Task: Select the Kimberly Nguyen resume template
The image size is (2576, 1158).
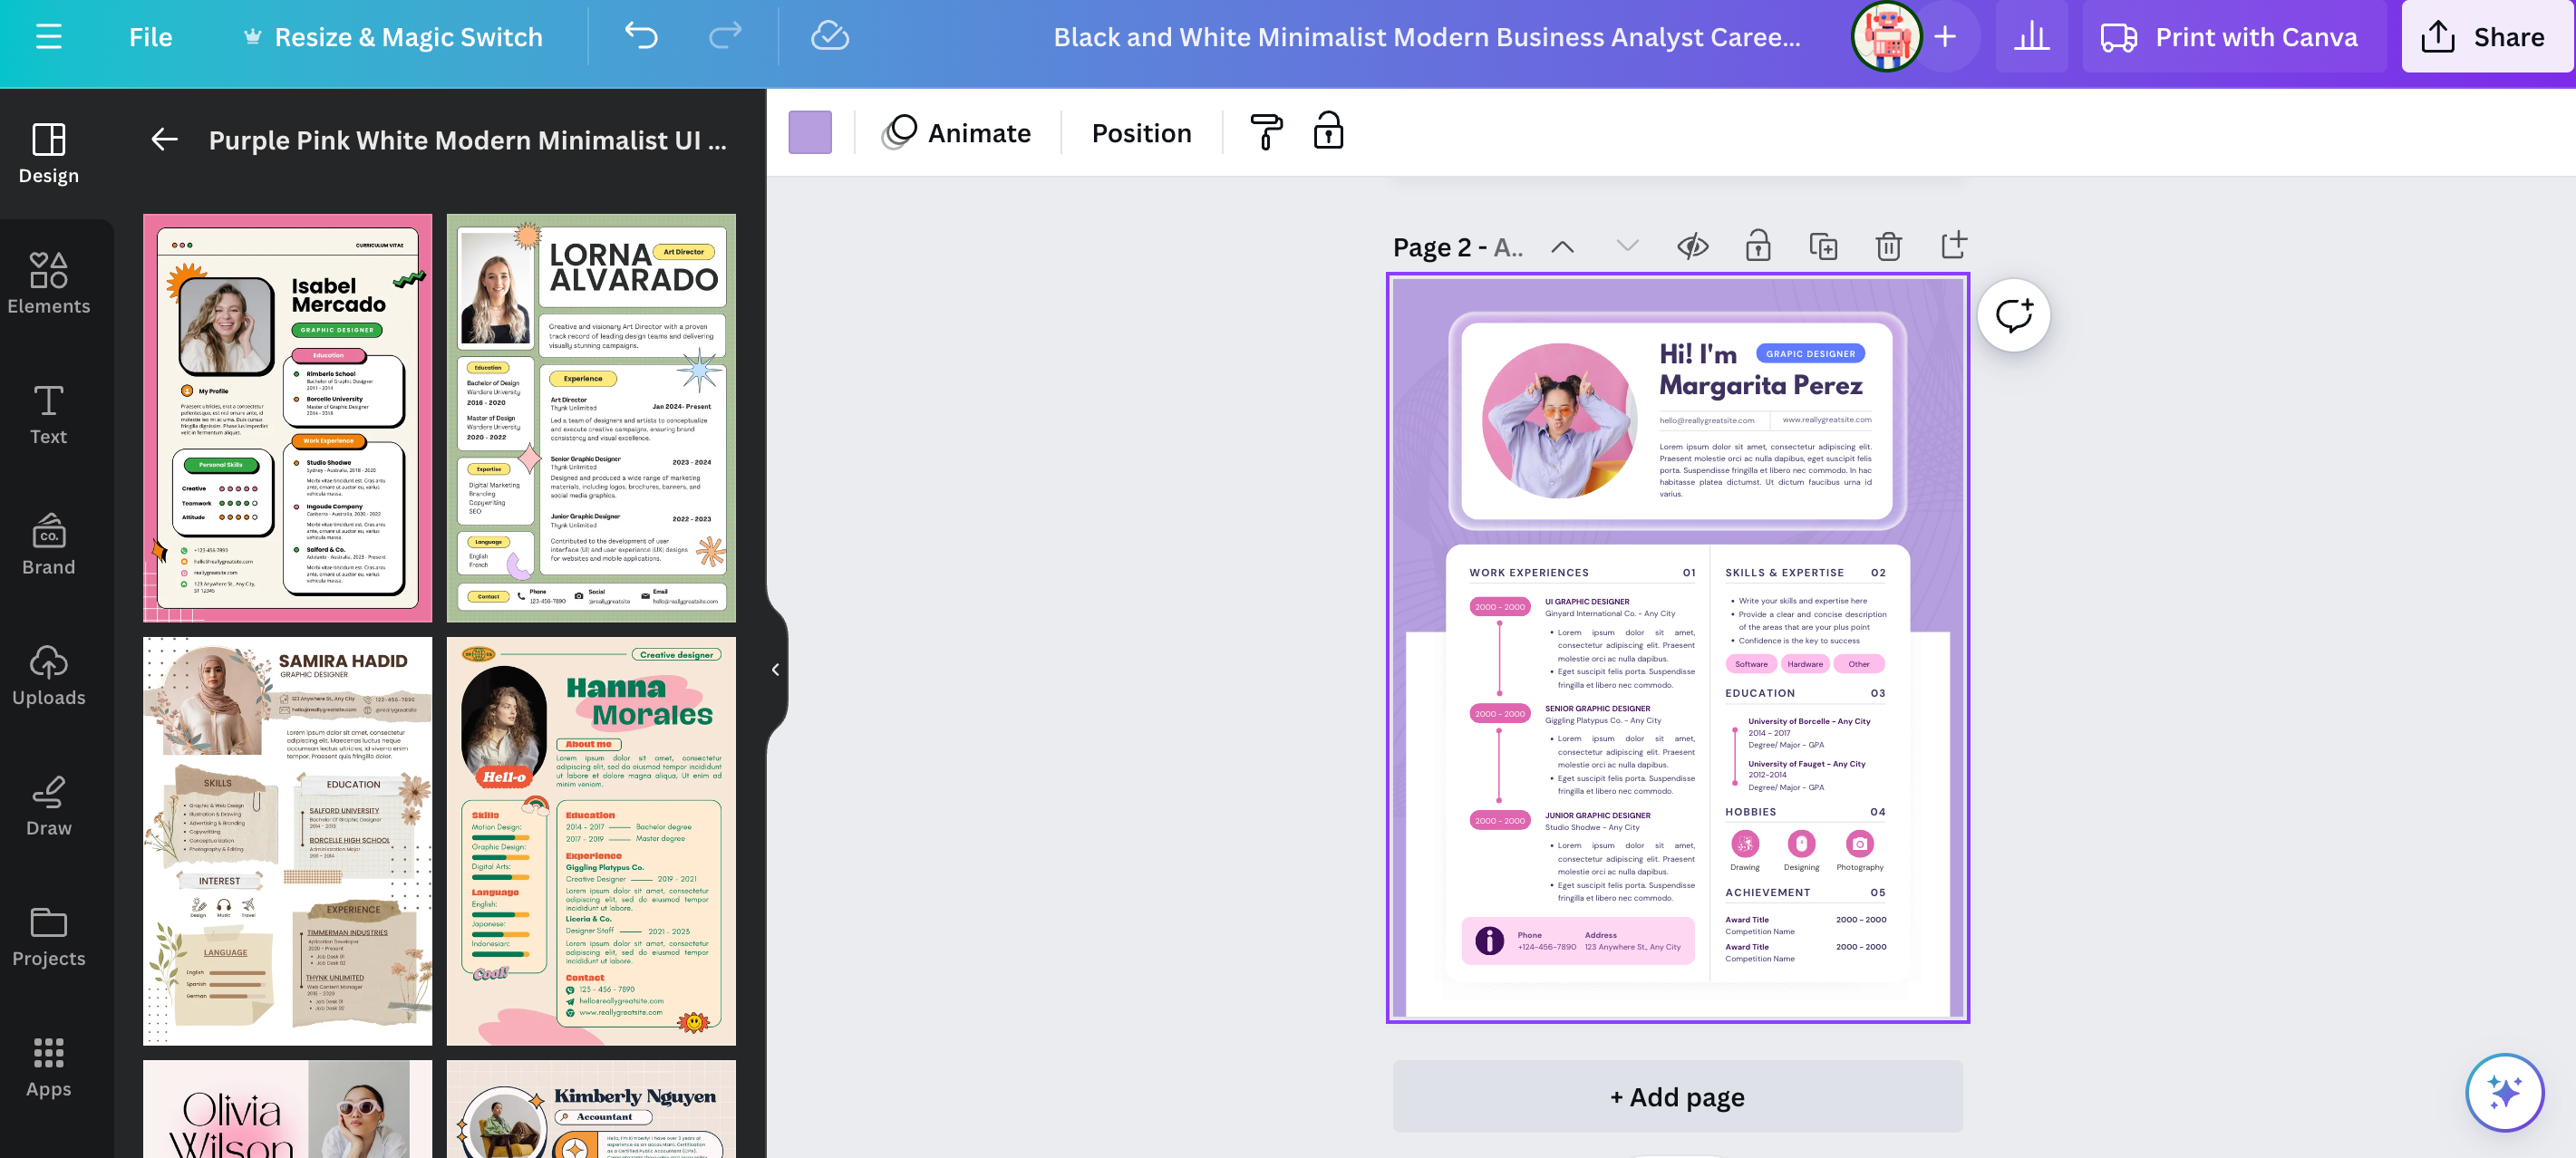Action: coord(591,1109)
